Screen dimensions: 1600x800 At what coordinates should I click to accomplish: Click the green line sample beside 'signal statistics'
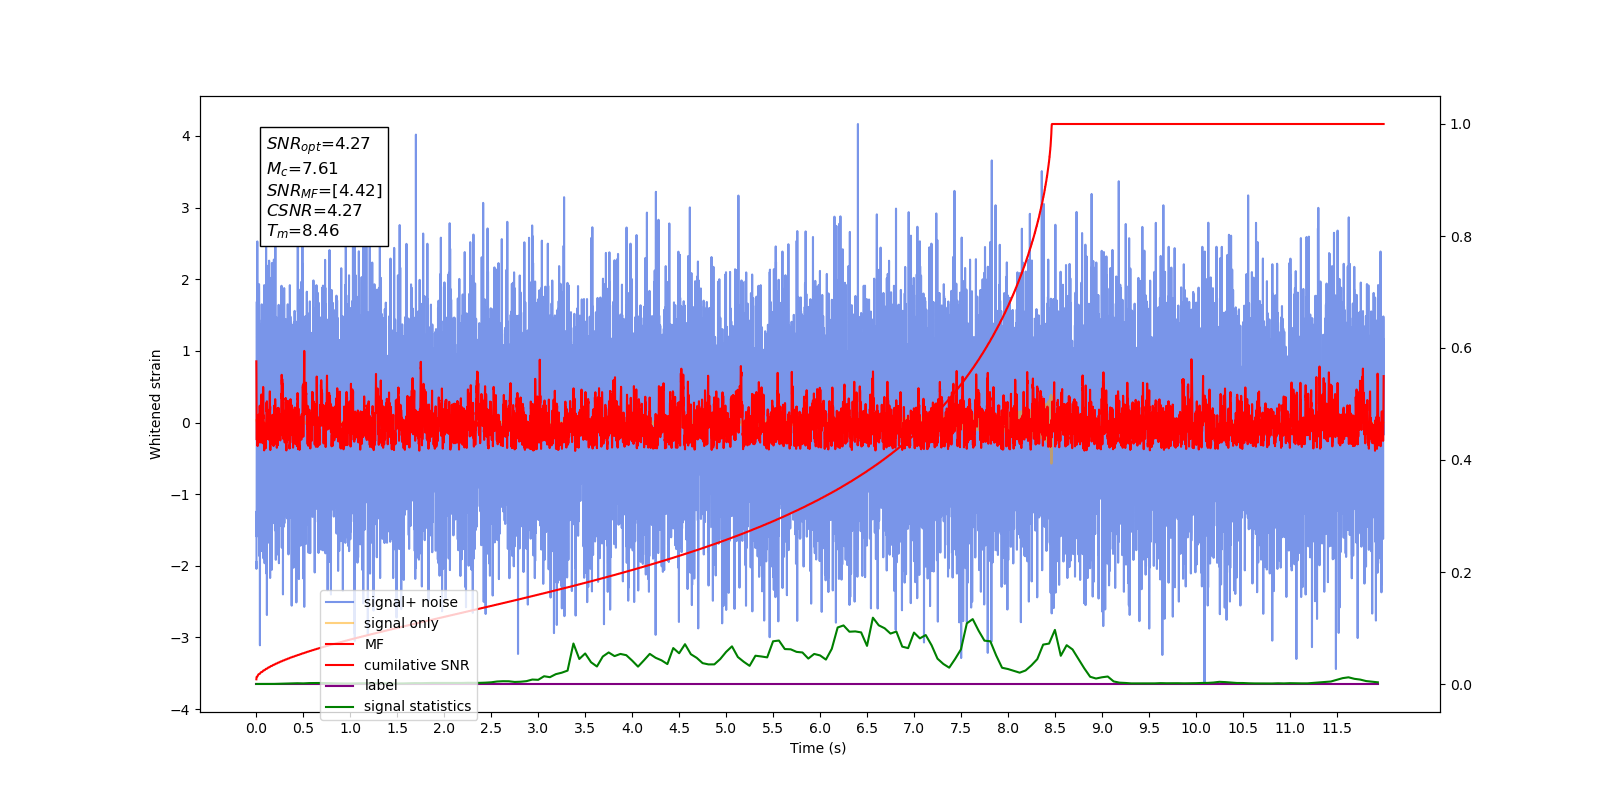pyautogui.click(x=340, y=707)
